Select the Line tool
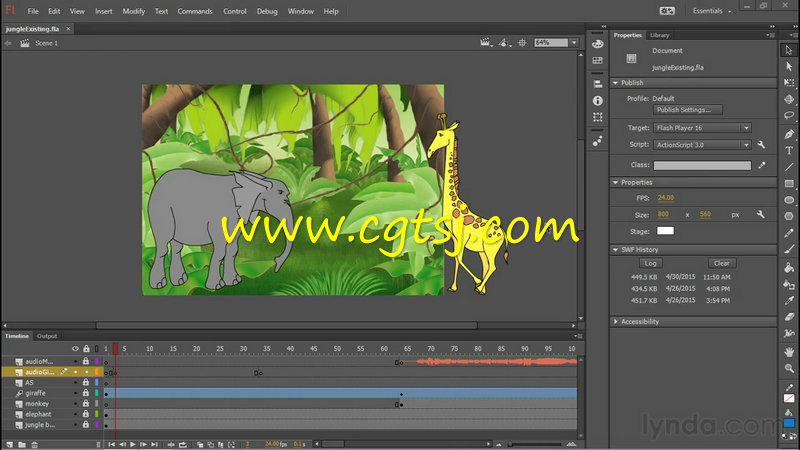This screenshot has width=800, height=450. [789, 167]
